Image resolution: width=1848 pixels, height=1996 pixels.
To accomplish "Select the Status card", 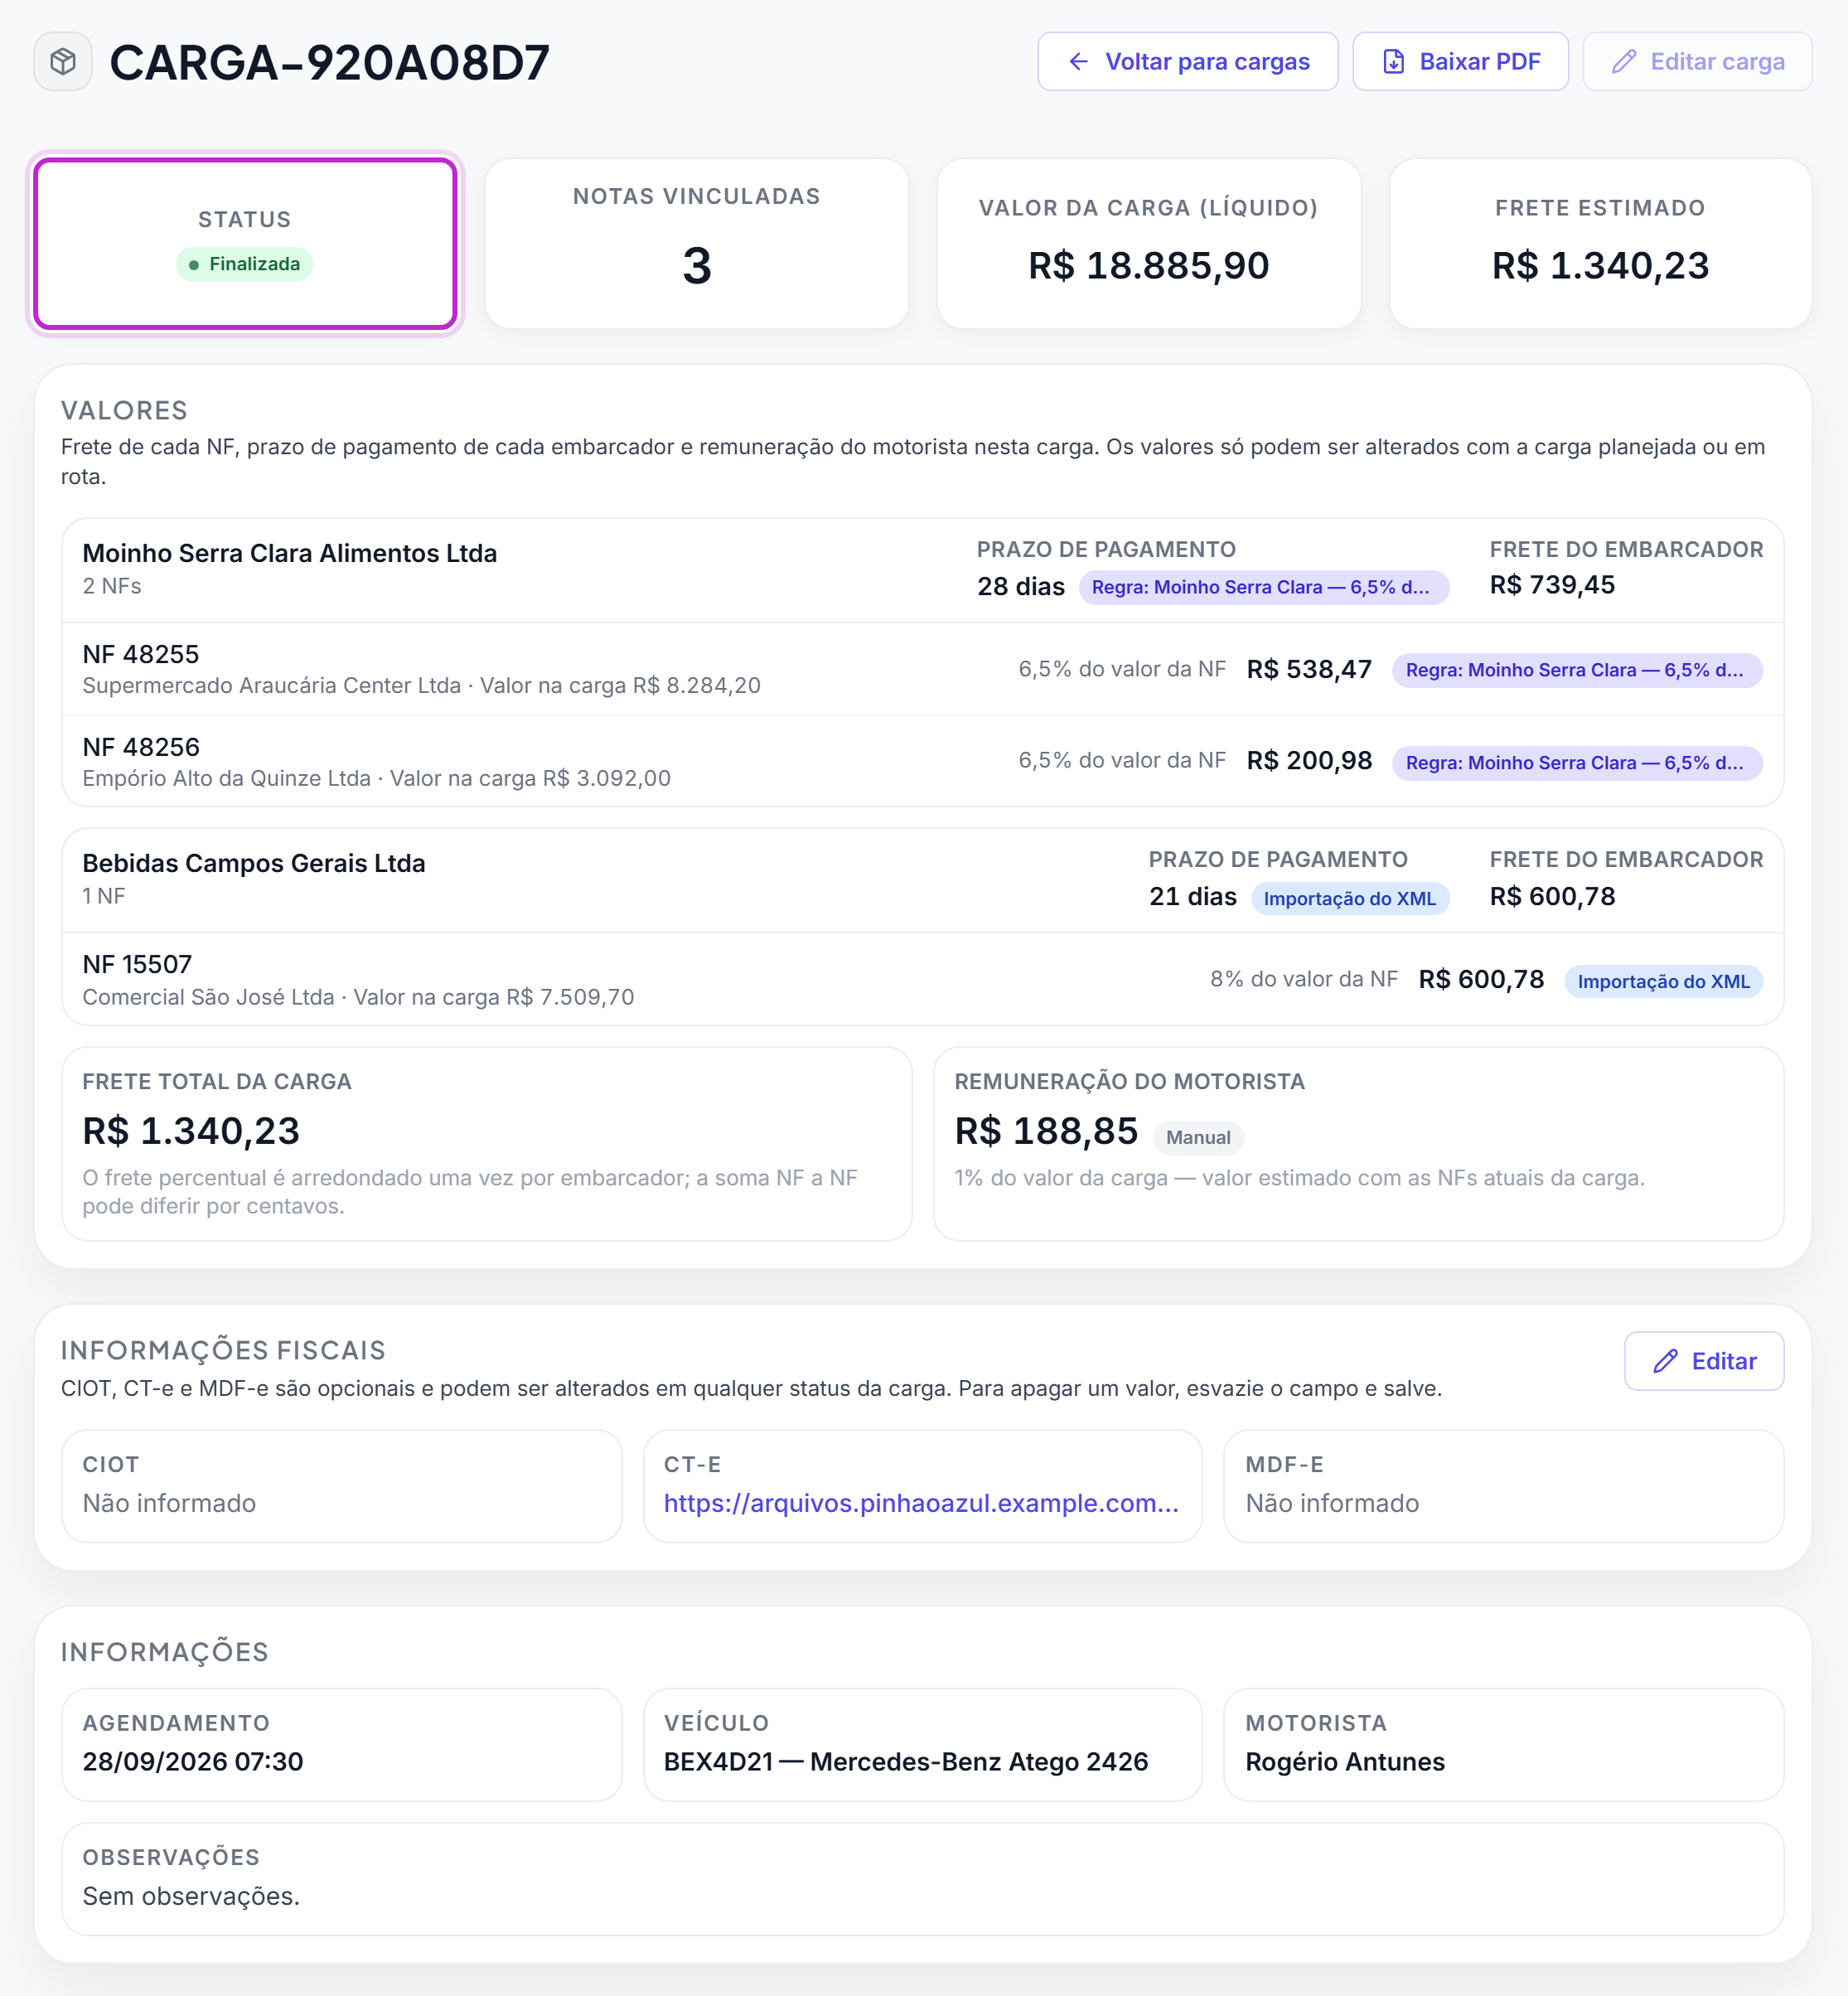I will pos(245,244).
